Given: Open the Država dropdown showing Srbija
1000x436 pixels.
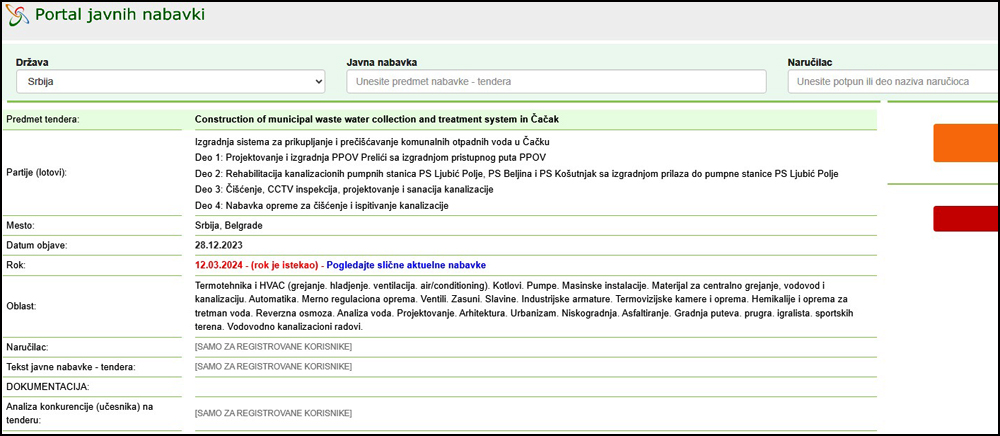Looking at the screenshot, I should 170,82.
